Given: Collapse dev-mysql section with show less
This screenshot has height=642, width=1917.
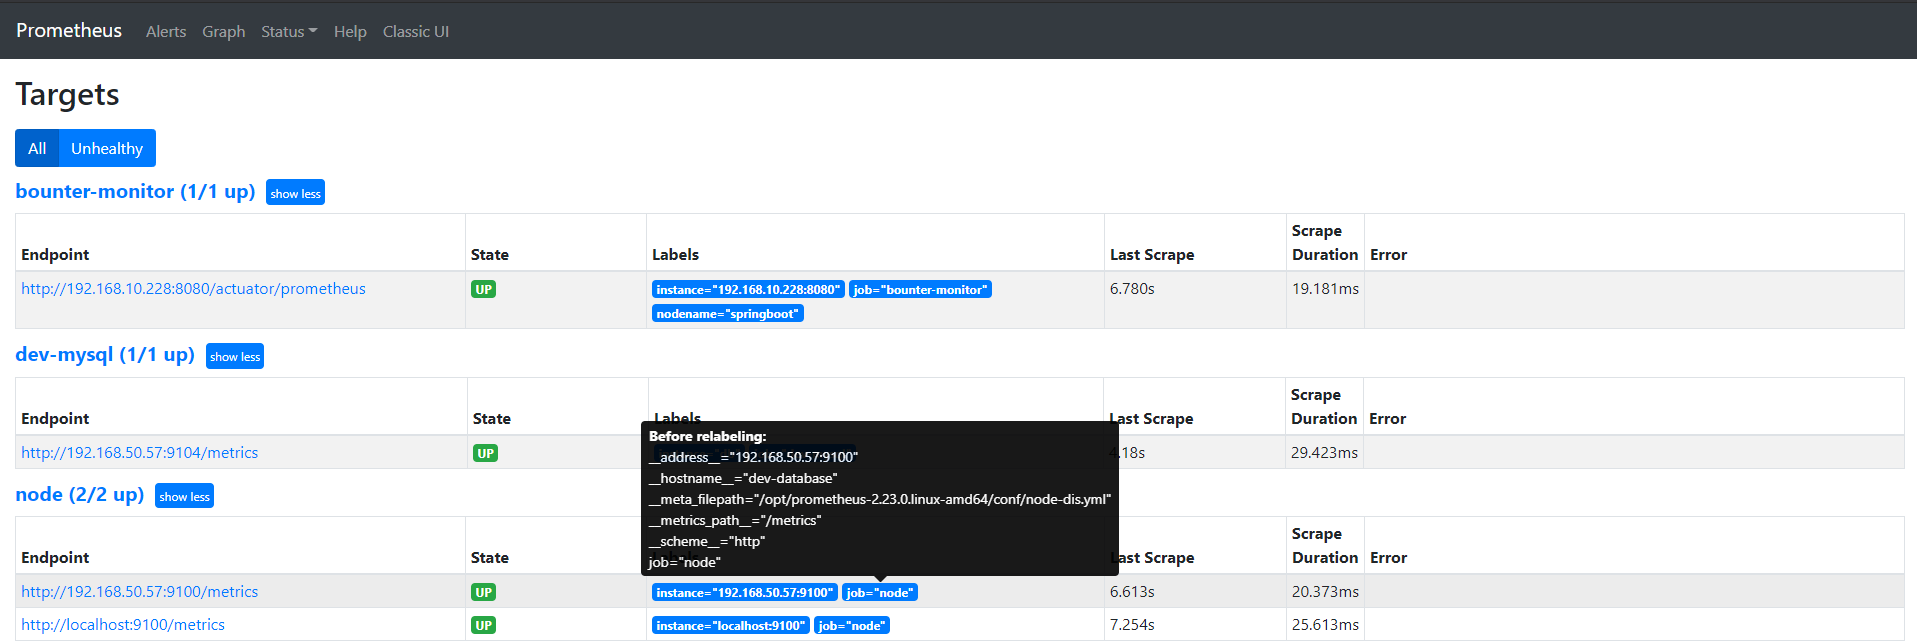Looking at the screenshot, I should tap(235, 357).
